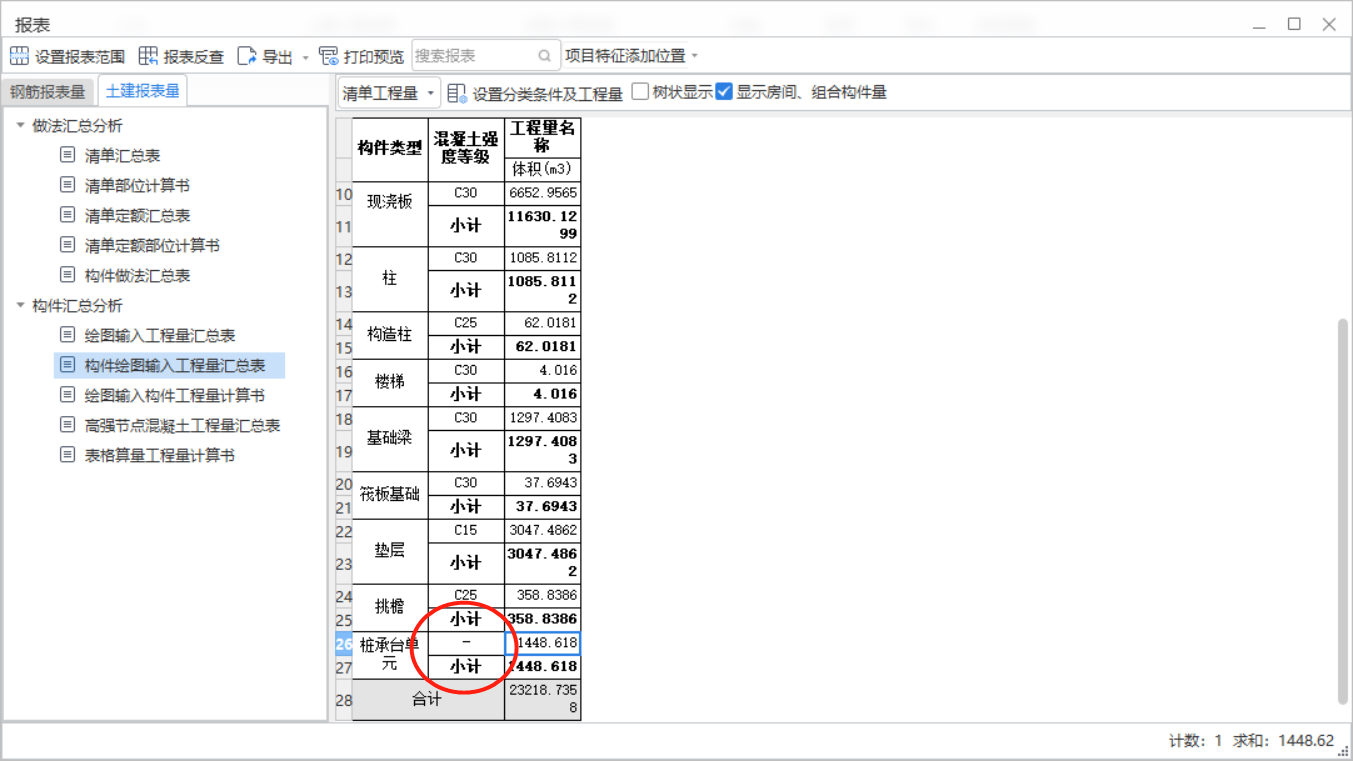This screenshot has height=761, width=1353.
Task: Select the 柱 volume cell 1085.8112
Action: tap(542, 258)
